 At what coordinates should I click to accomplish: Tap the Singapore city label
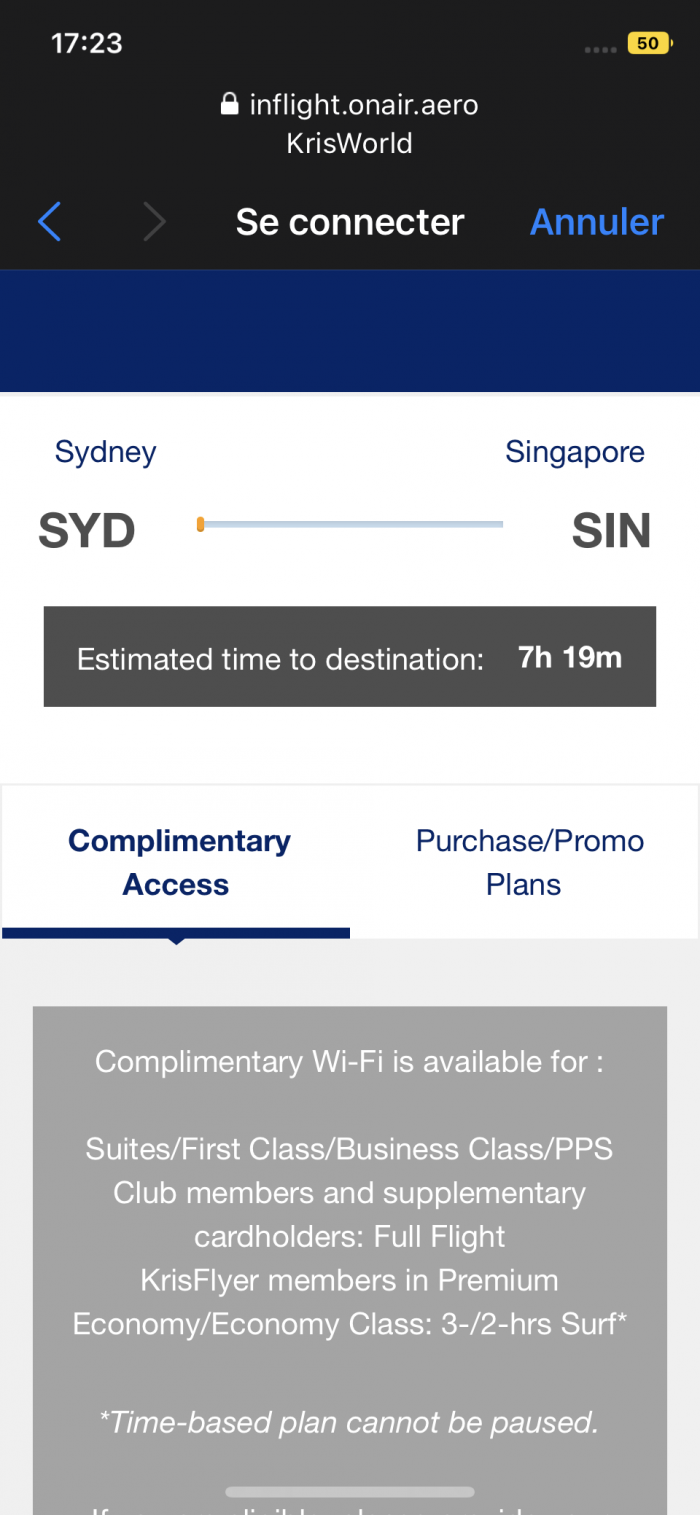575,452
